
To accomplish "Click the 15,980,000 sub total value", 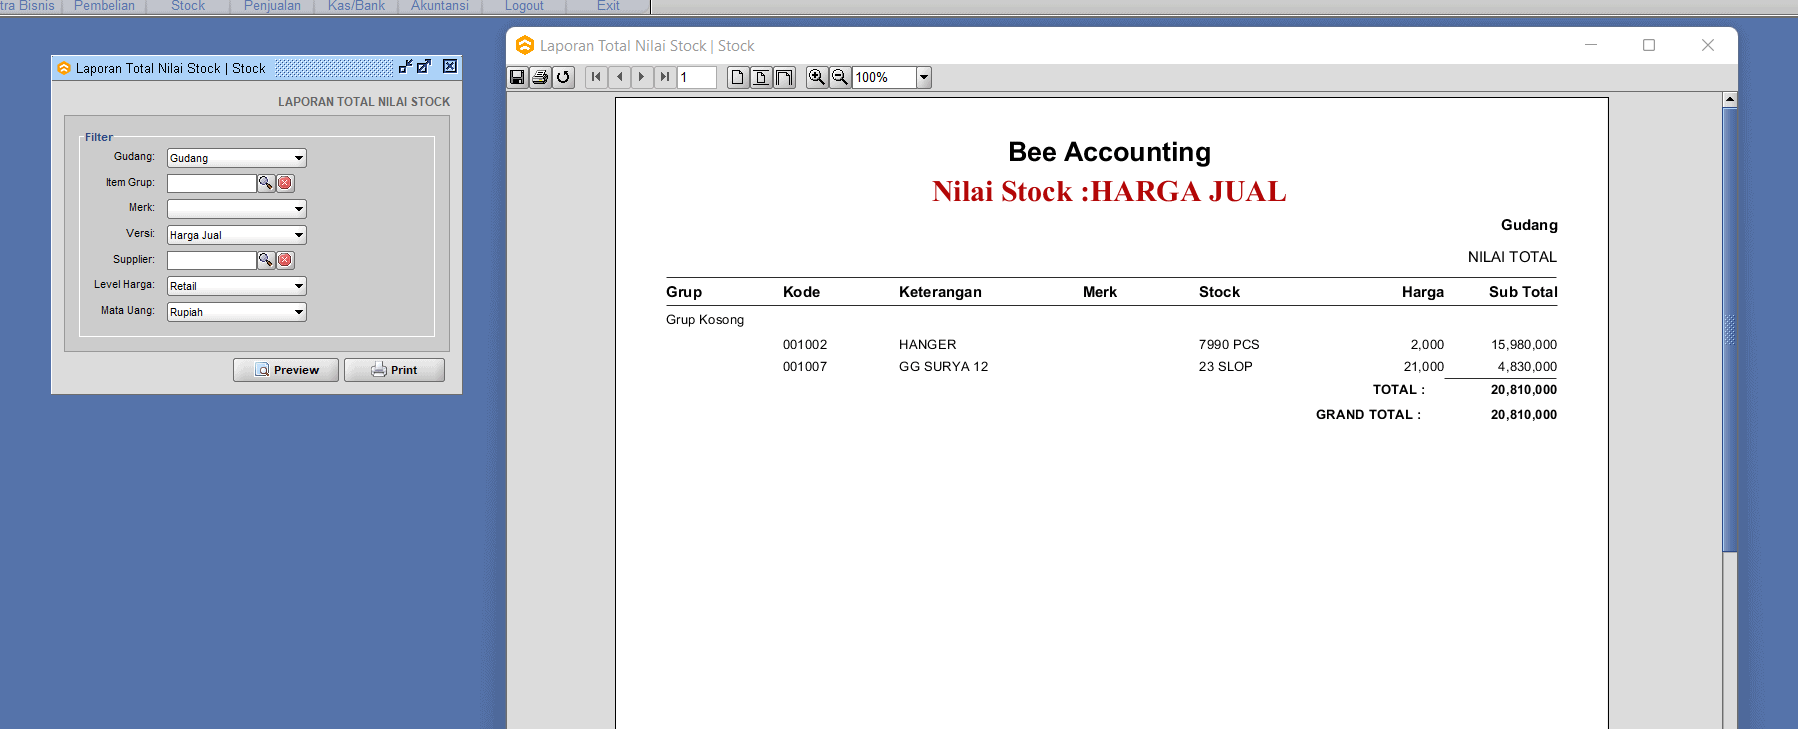I will tap(1524, 344).
